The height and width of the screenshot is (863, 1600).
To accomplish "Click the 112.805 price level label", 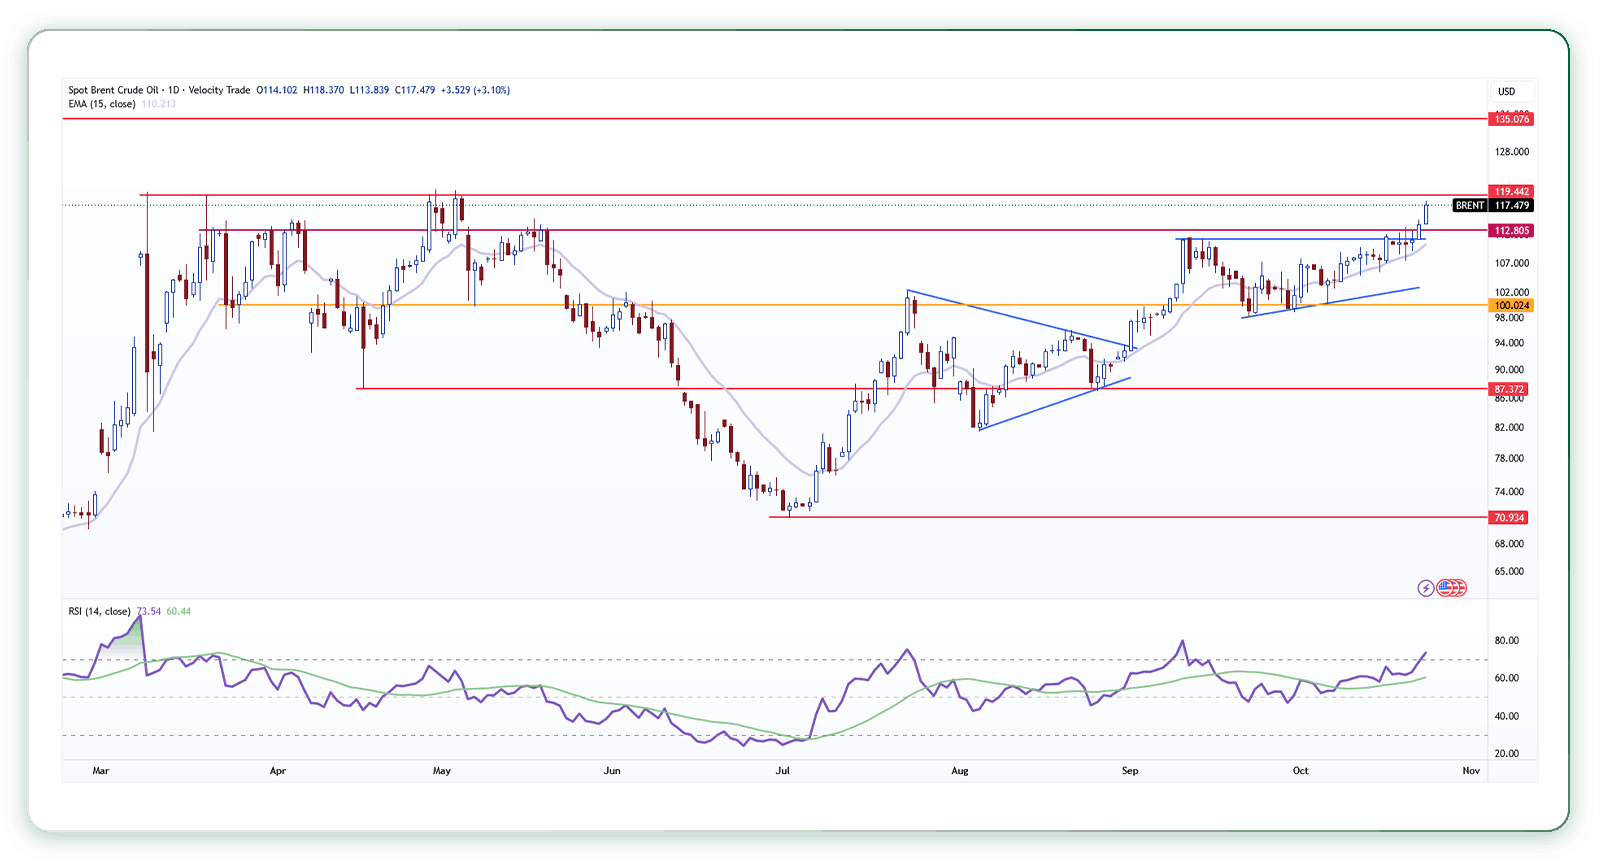I will (1512, 231).
